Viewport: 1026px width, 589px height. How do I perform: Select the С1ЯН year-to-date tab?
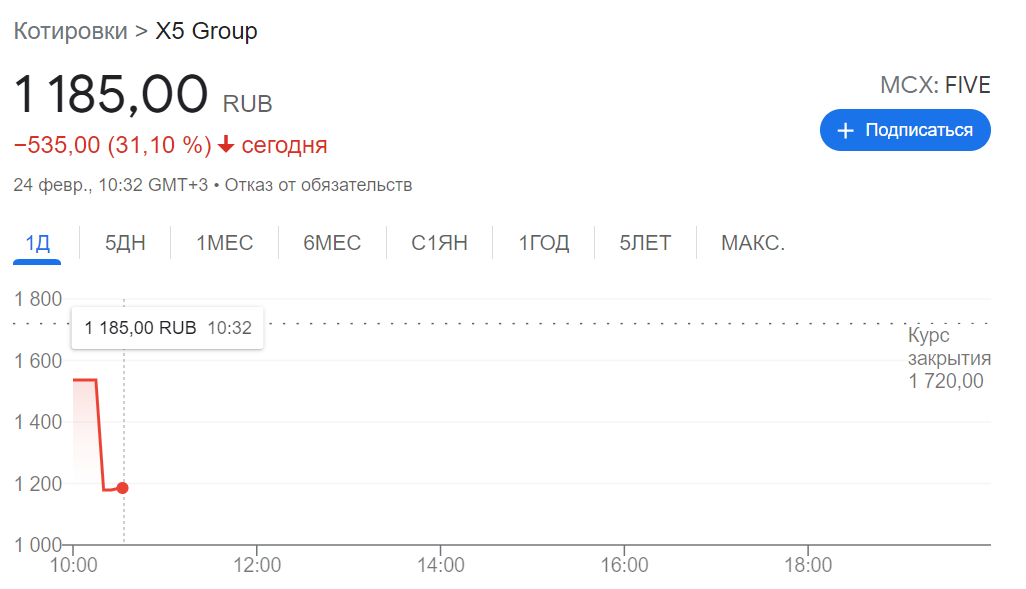[439, 243]
